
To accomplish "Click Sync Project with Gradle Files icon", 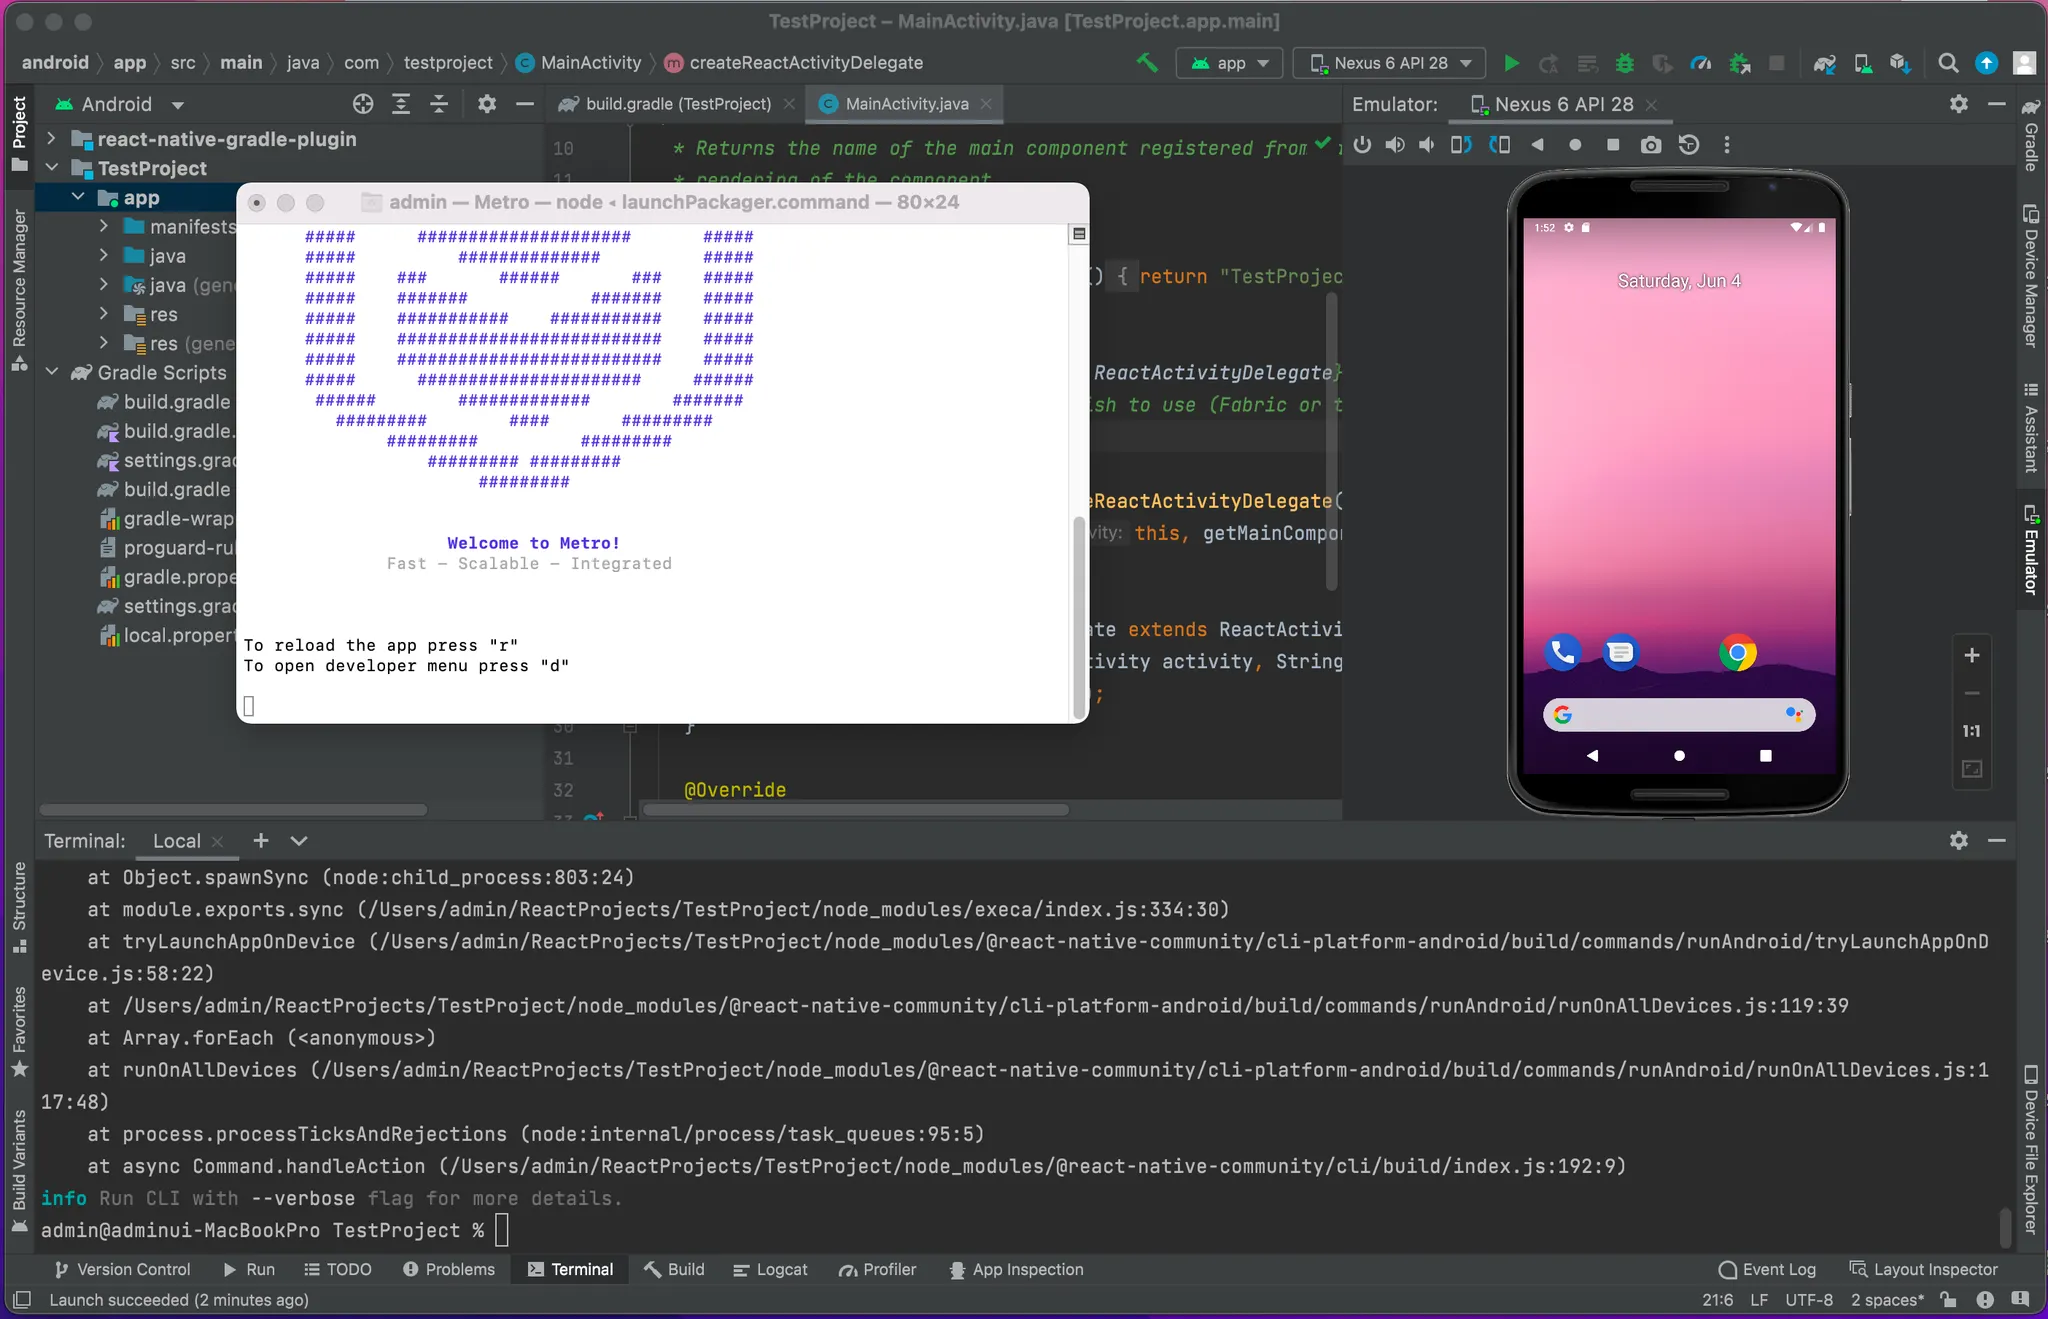I will 1824,63.
